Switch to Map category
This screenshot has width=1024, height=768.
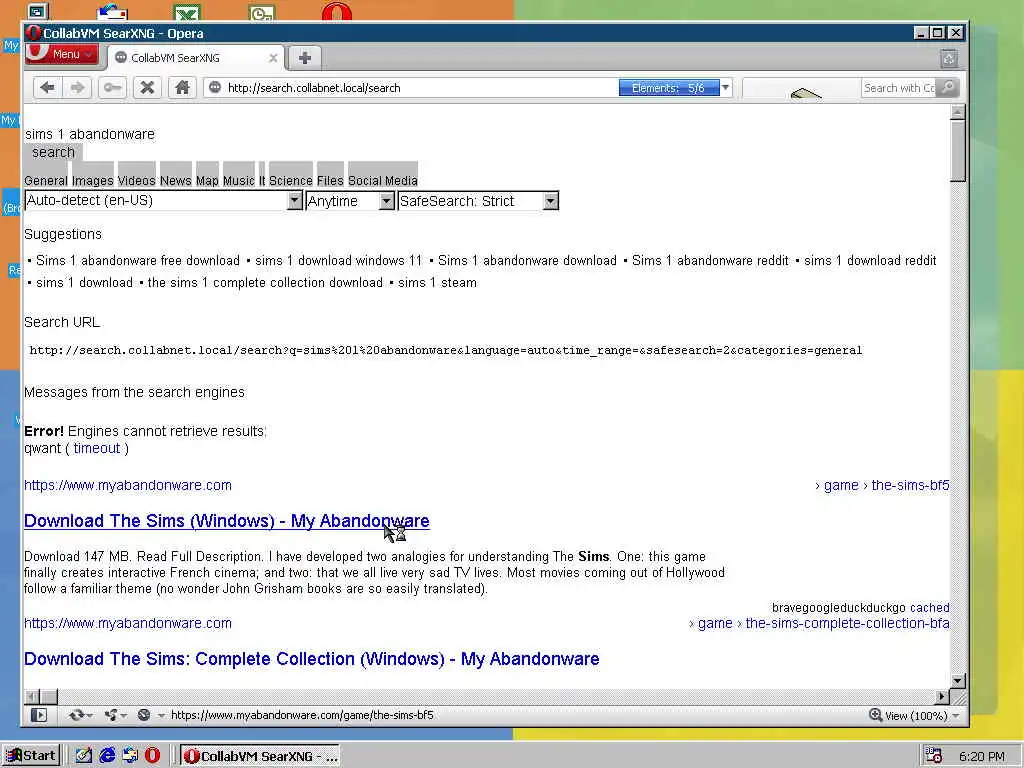click(207, 180)
